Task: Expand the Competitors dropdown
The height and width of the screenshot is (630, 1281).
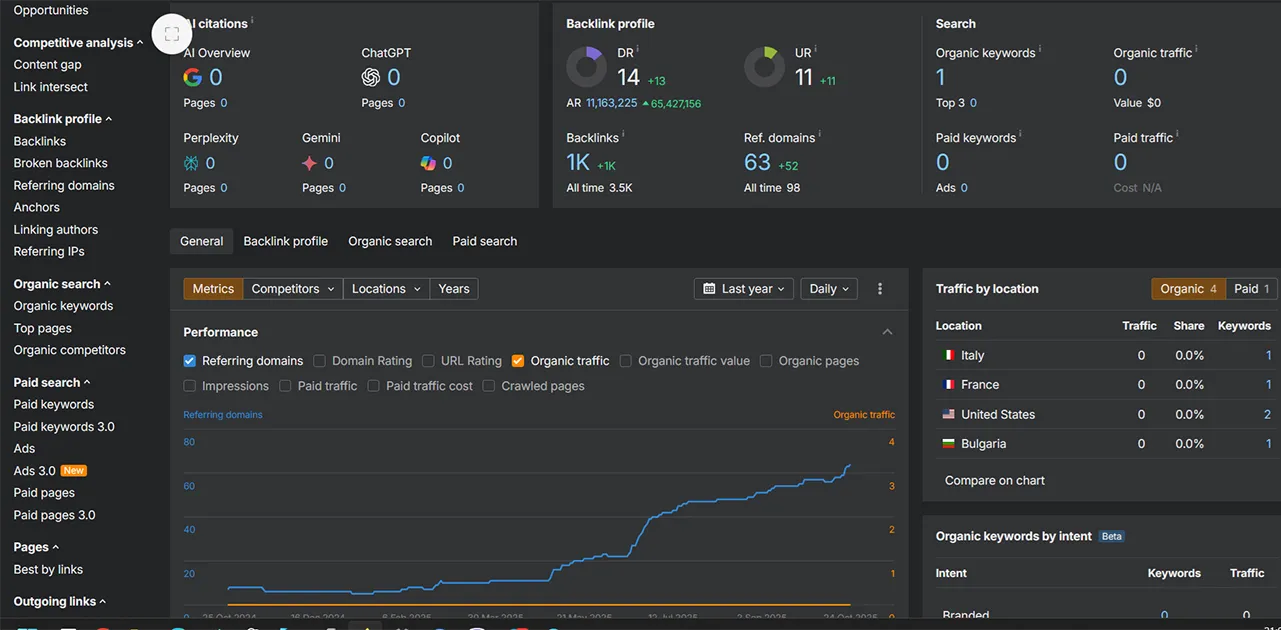Action: 292,289
